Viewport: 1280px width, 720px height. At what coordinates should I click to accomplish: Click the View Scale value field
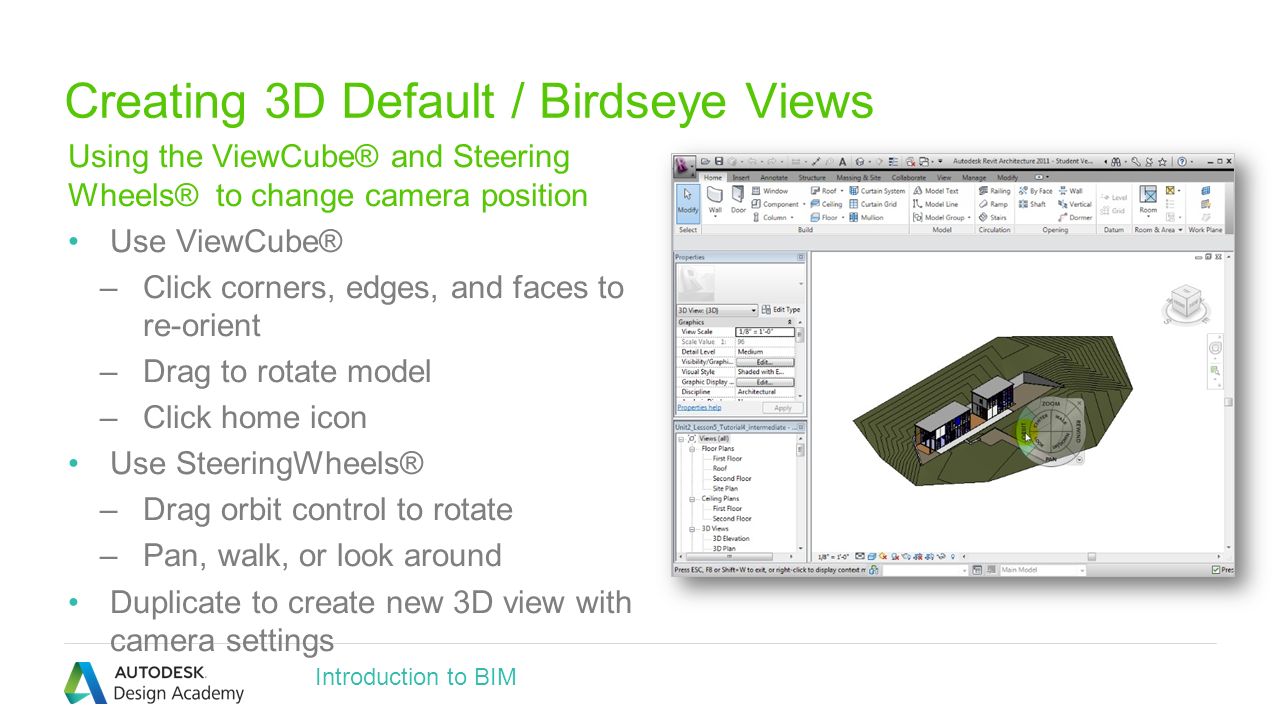(x=765, y=332)
